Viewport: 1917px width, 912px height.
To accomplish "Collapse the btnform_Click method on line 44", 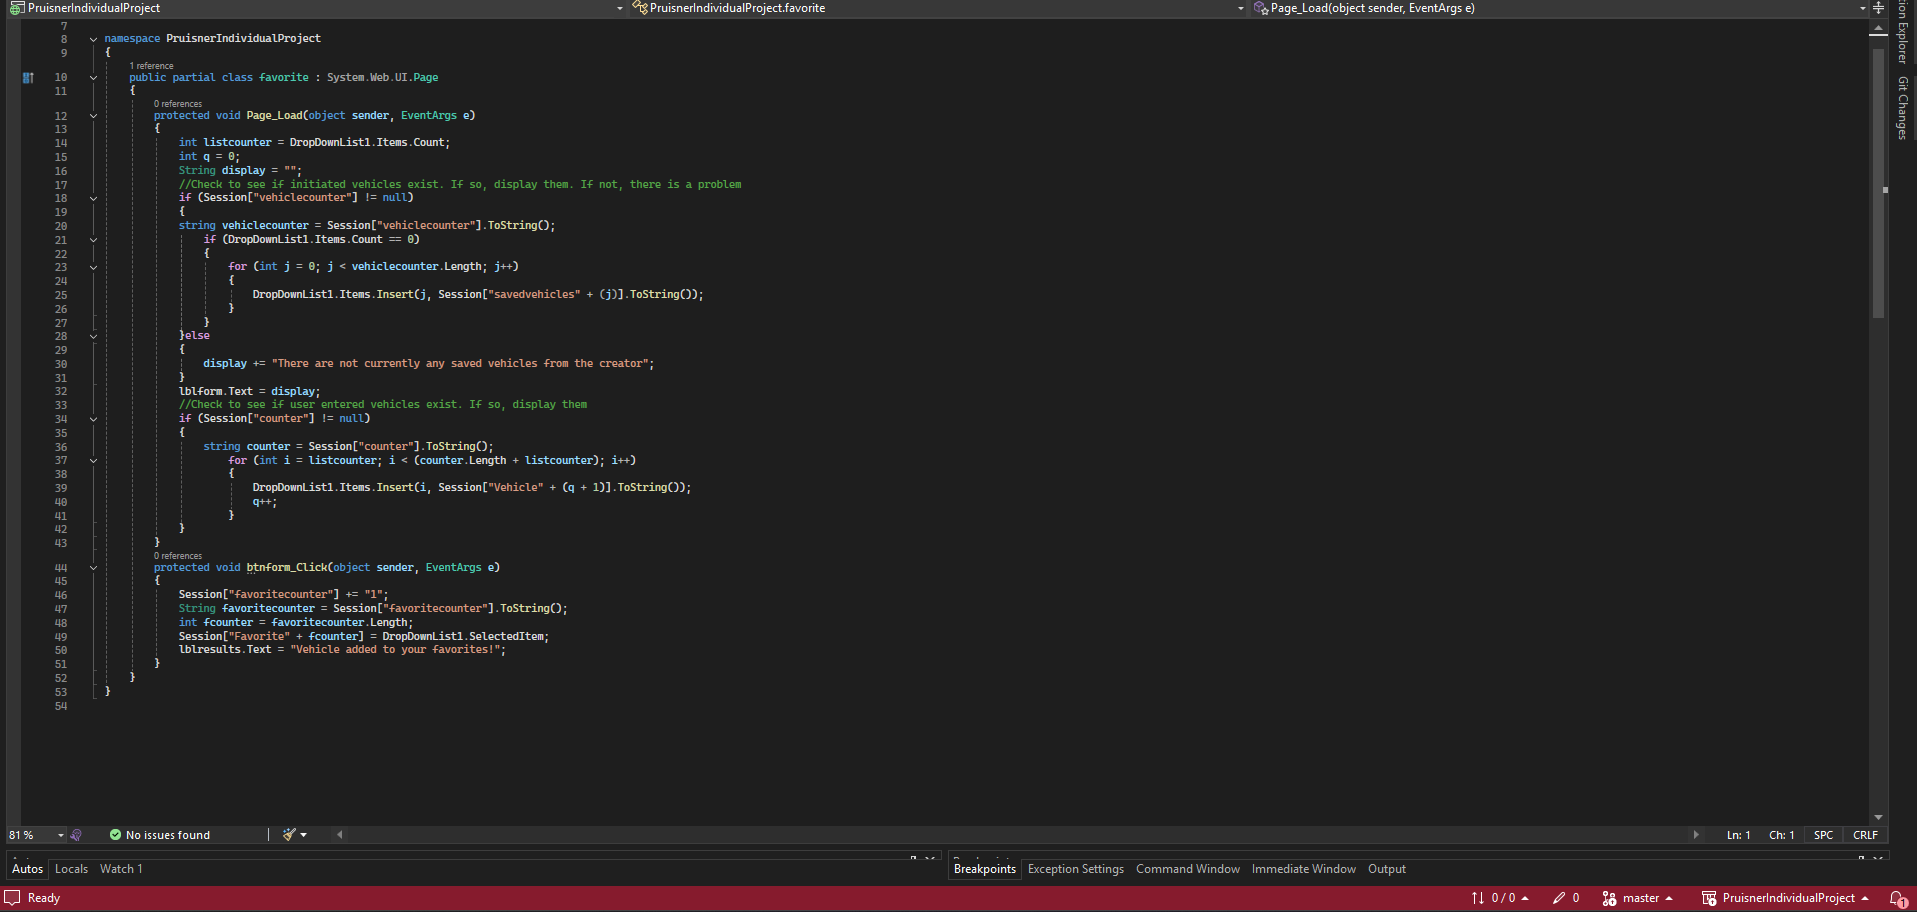I will click(x=93, y=568).
